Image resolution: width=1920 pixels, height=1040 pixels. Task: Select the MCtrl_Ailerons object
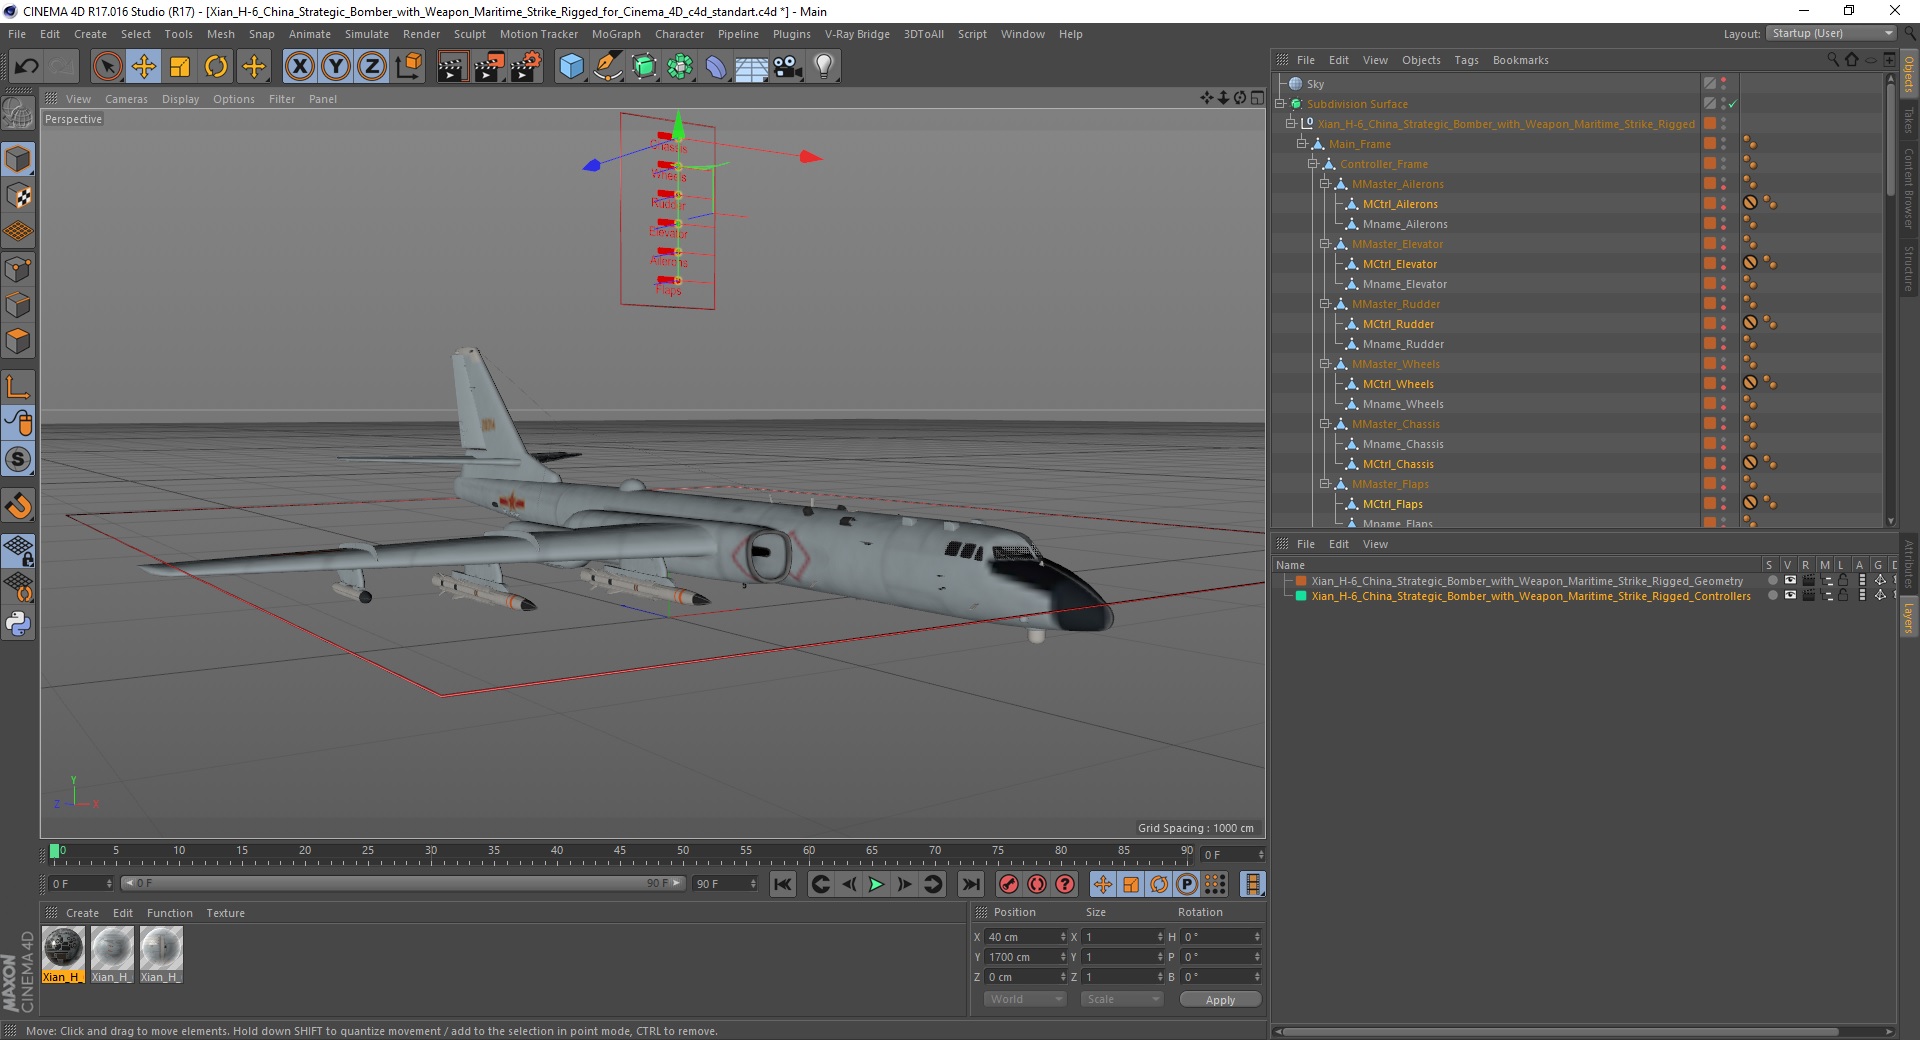click(x=1400, y=204)
